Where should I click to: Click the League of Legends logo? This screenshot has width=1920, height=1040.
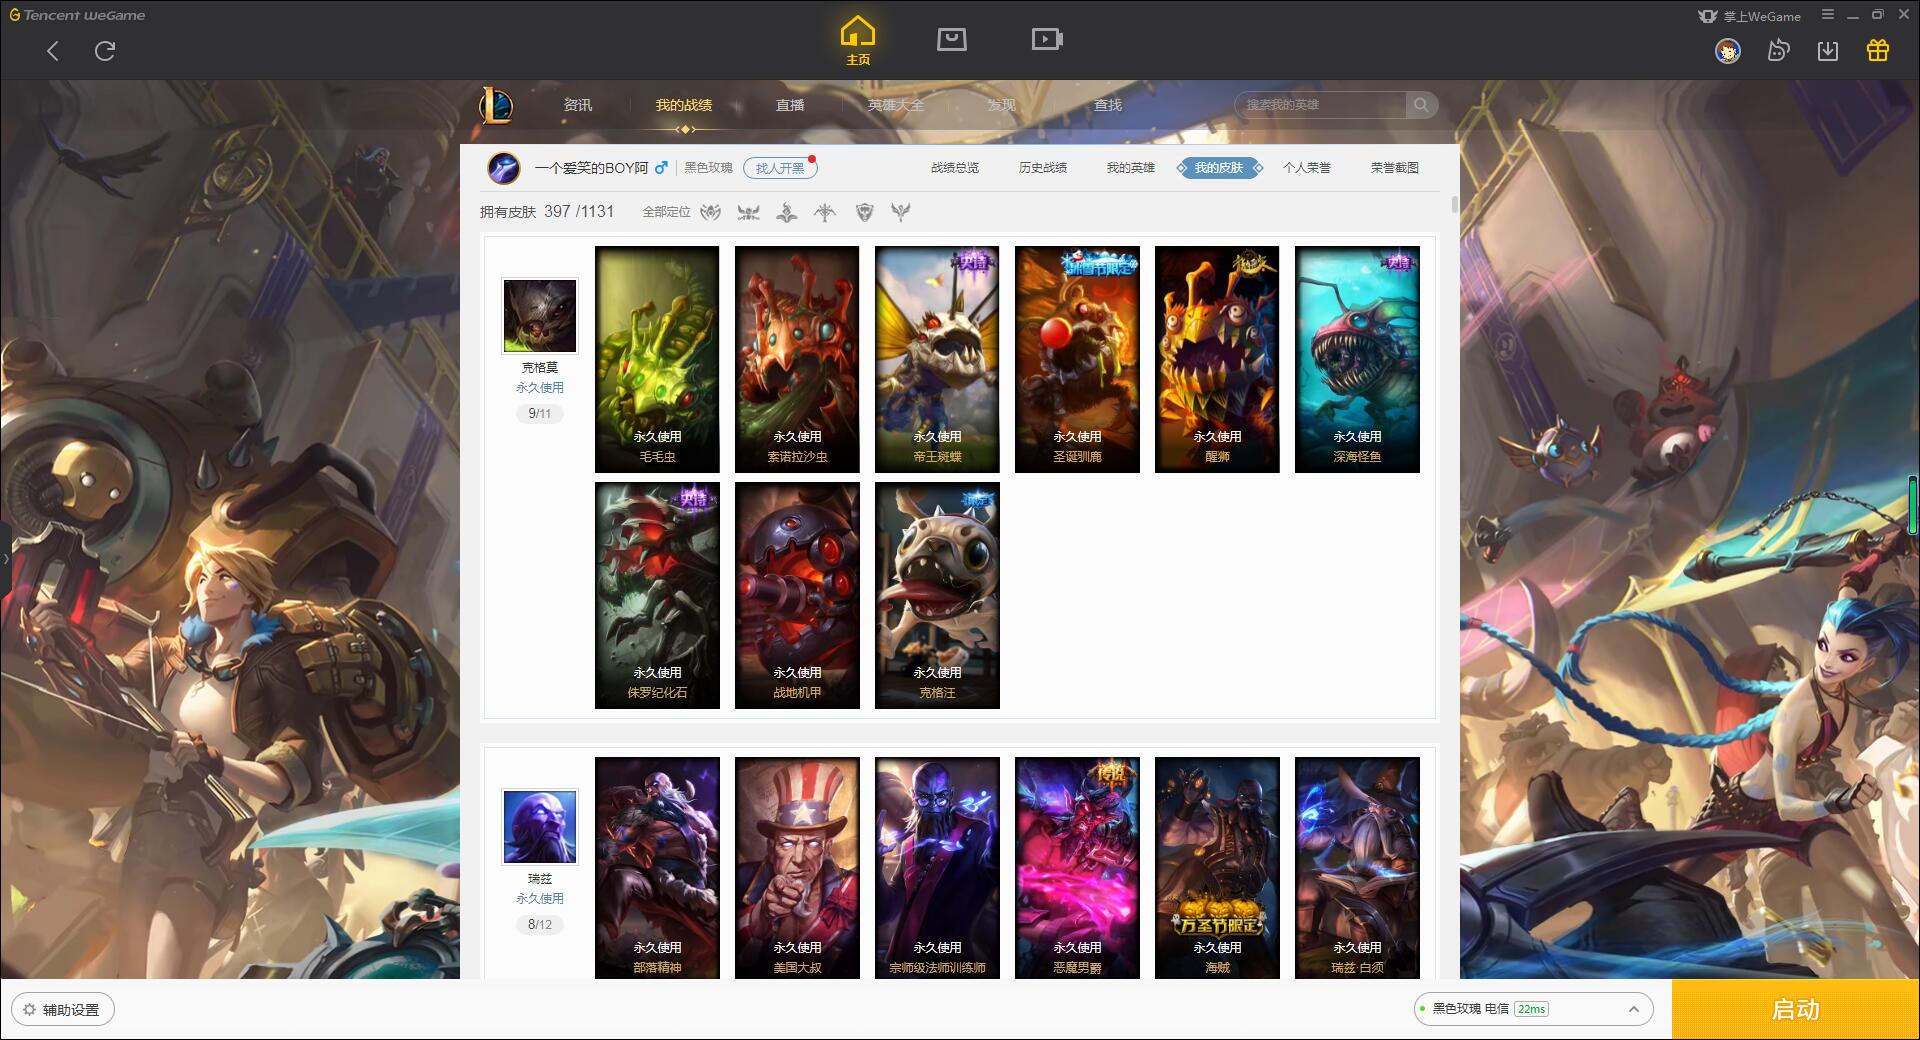click(x=496, y=105)
